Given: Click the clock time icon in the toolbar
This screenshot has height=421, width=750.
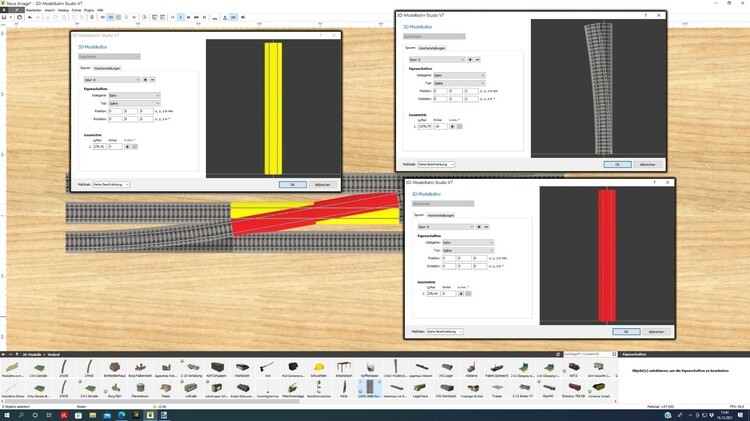Looking at the screenshot, I should (144, 17).
